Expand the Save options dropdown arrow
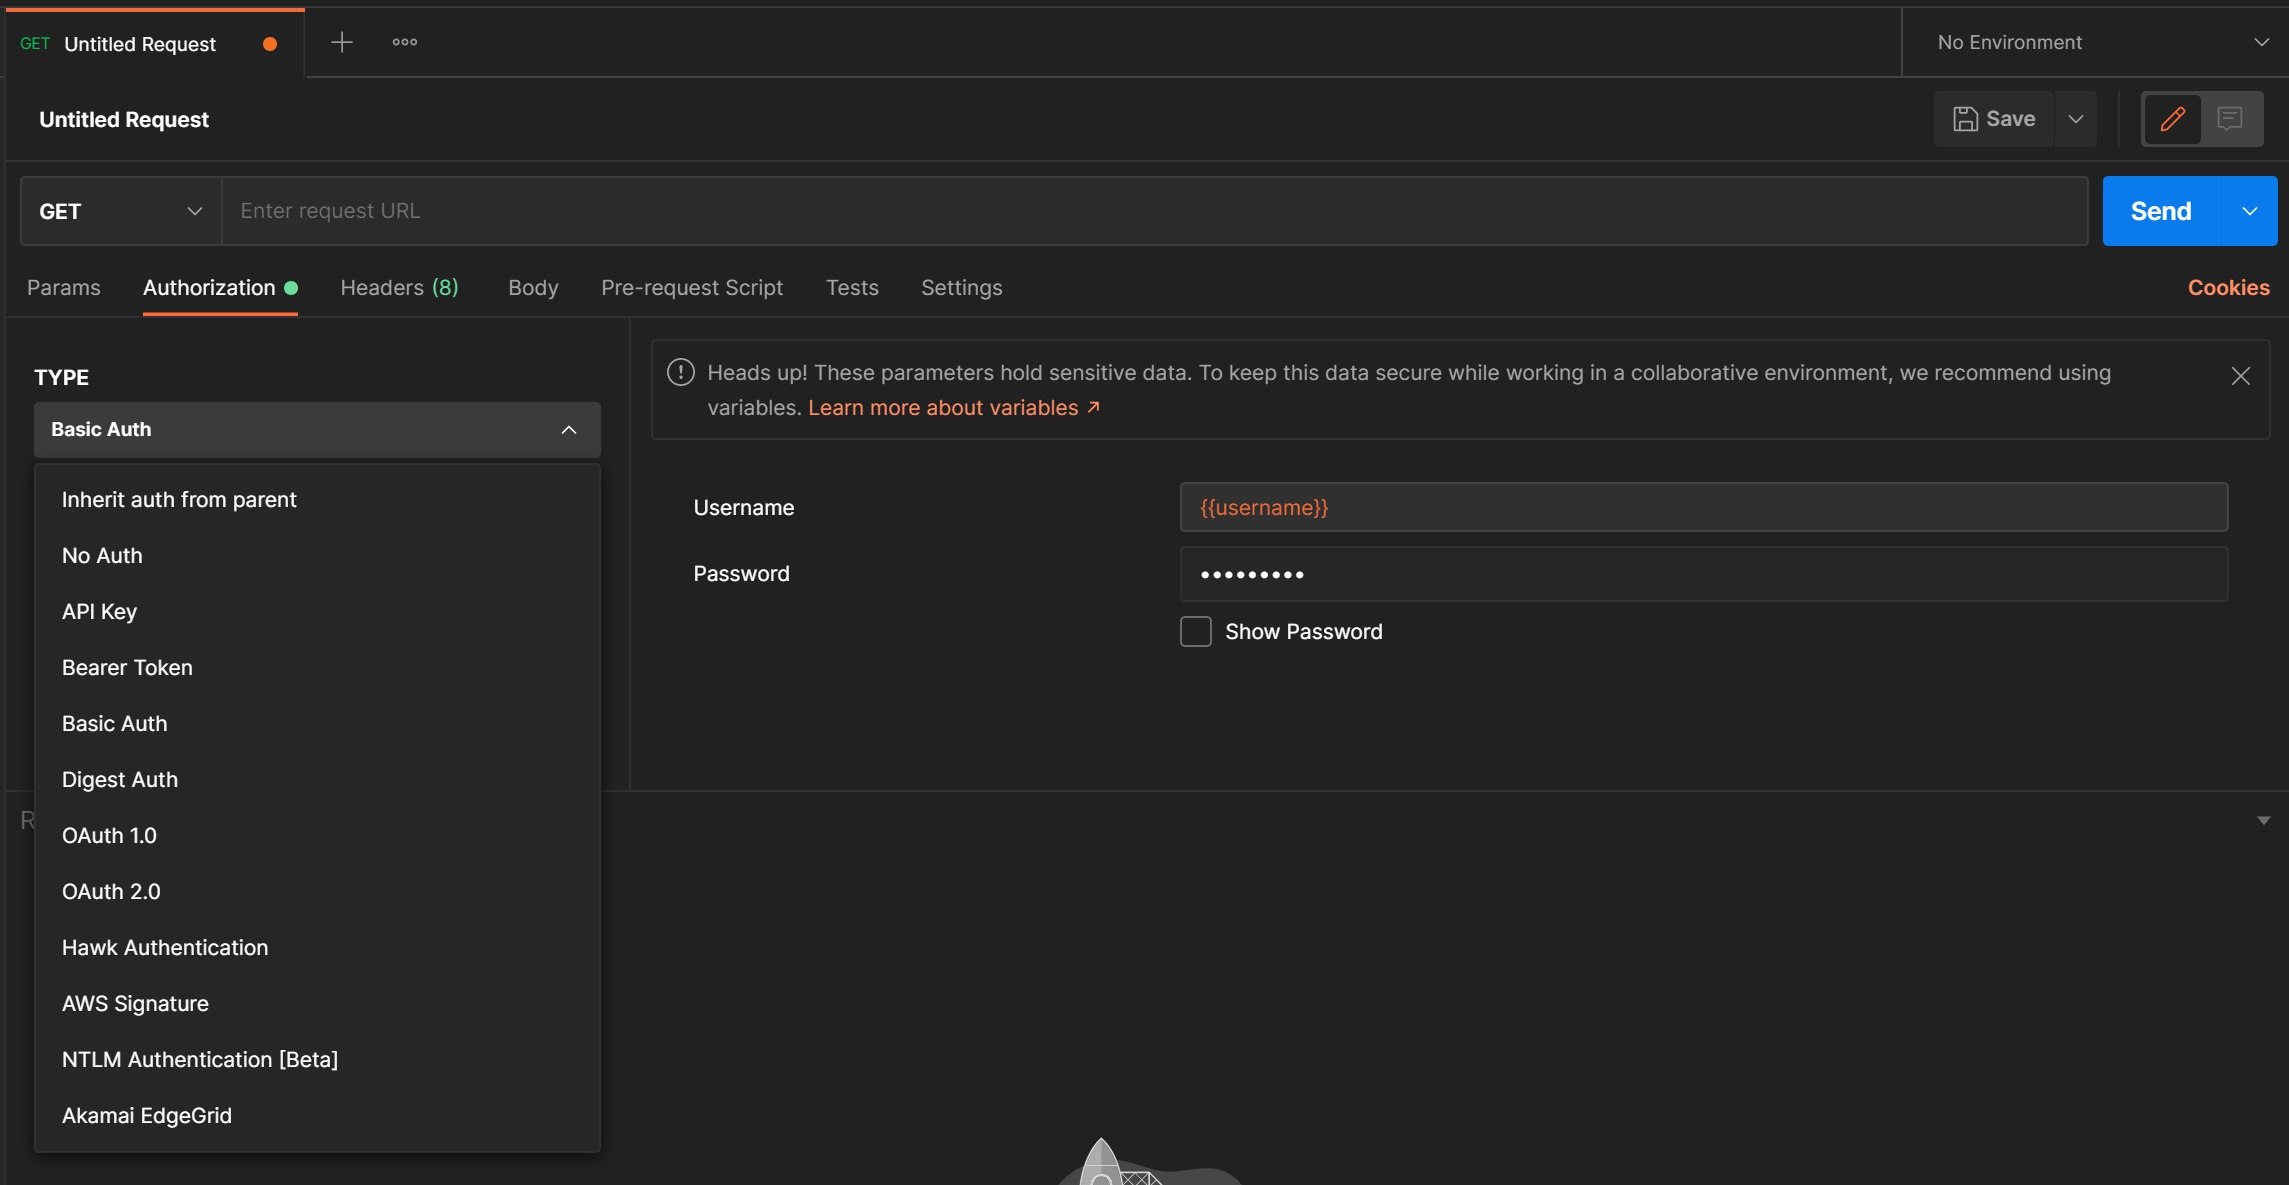The height and width of the screenshot is (1185, 2289). tap(2076, 119)
